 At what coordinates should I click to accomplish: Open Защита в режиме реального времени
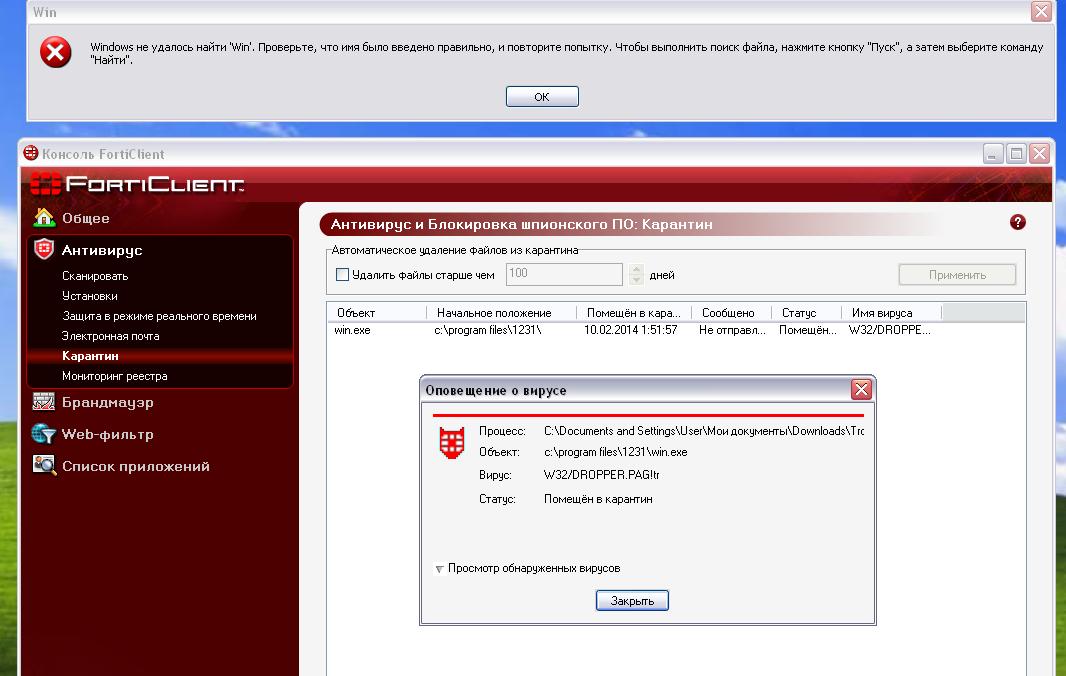tap(159, 316)
